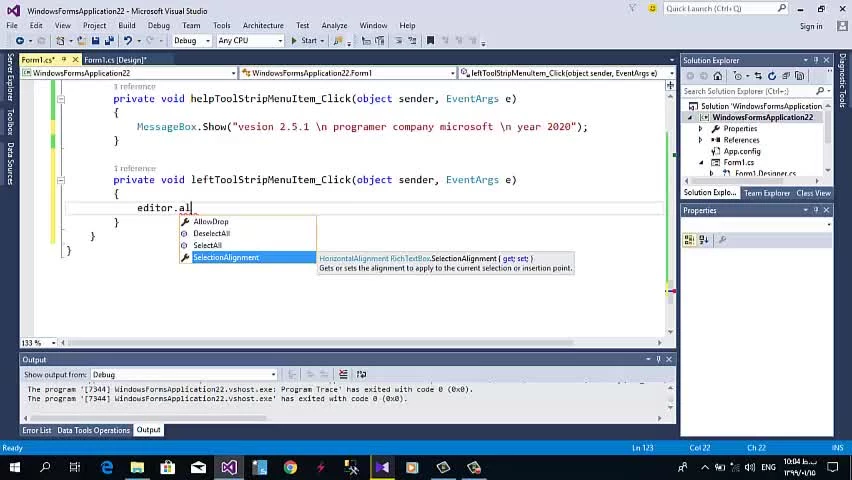The width and height of the screenshot is (852, 480).
Task: Click the search magnifier in Solution Explorer
Action: [x=820, y=91]
